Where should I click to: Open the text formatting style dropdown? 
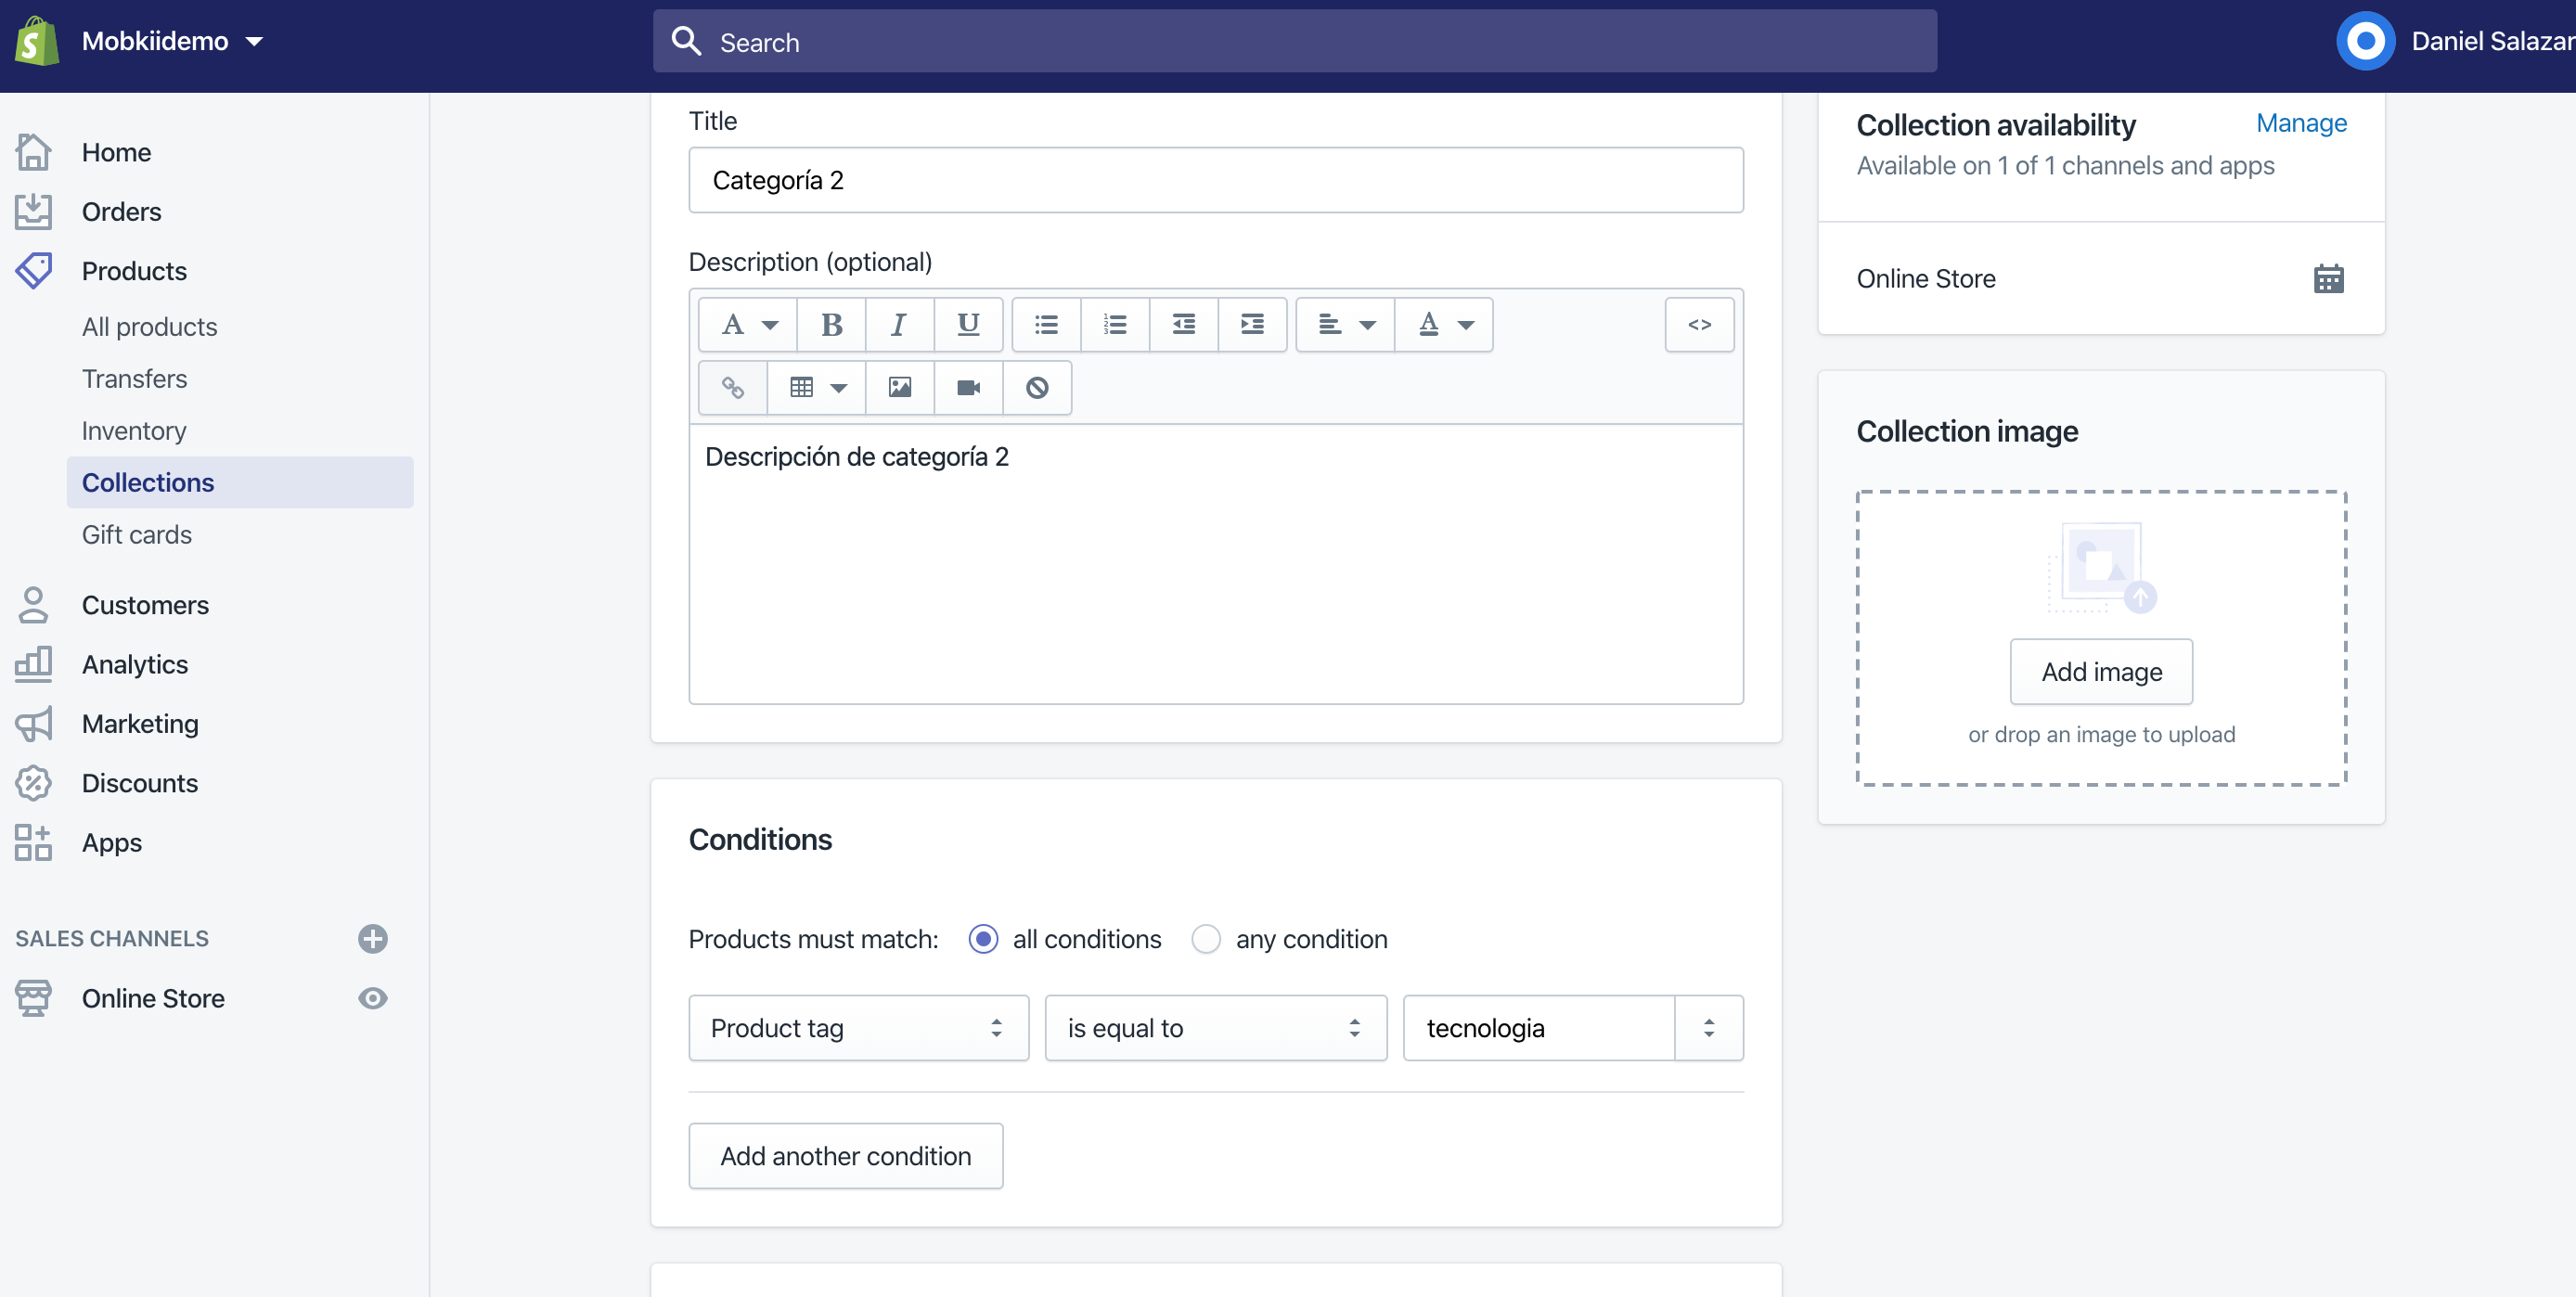coord(748,324)
